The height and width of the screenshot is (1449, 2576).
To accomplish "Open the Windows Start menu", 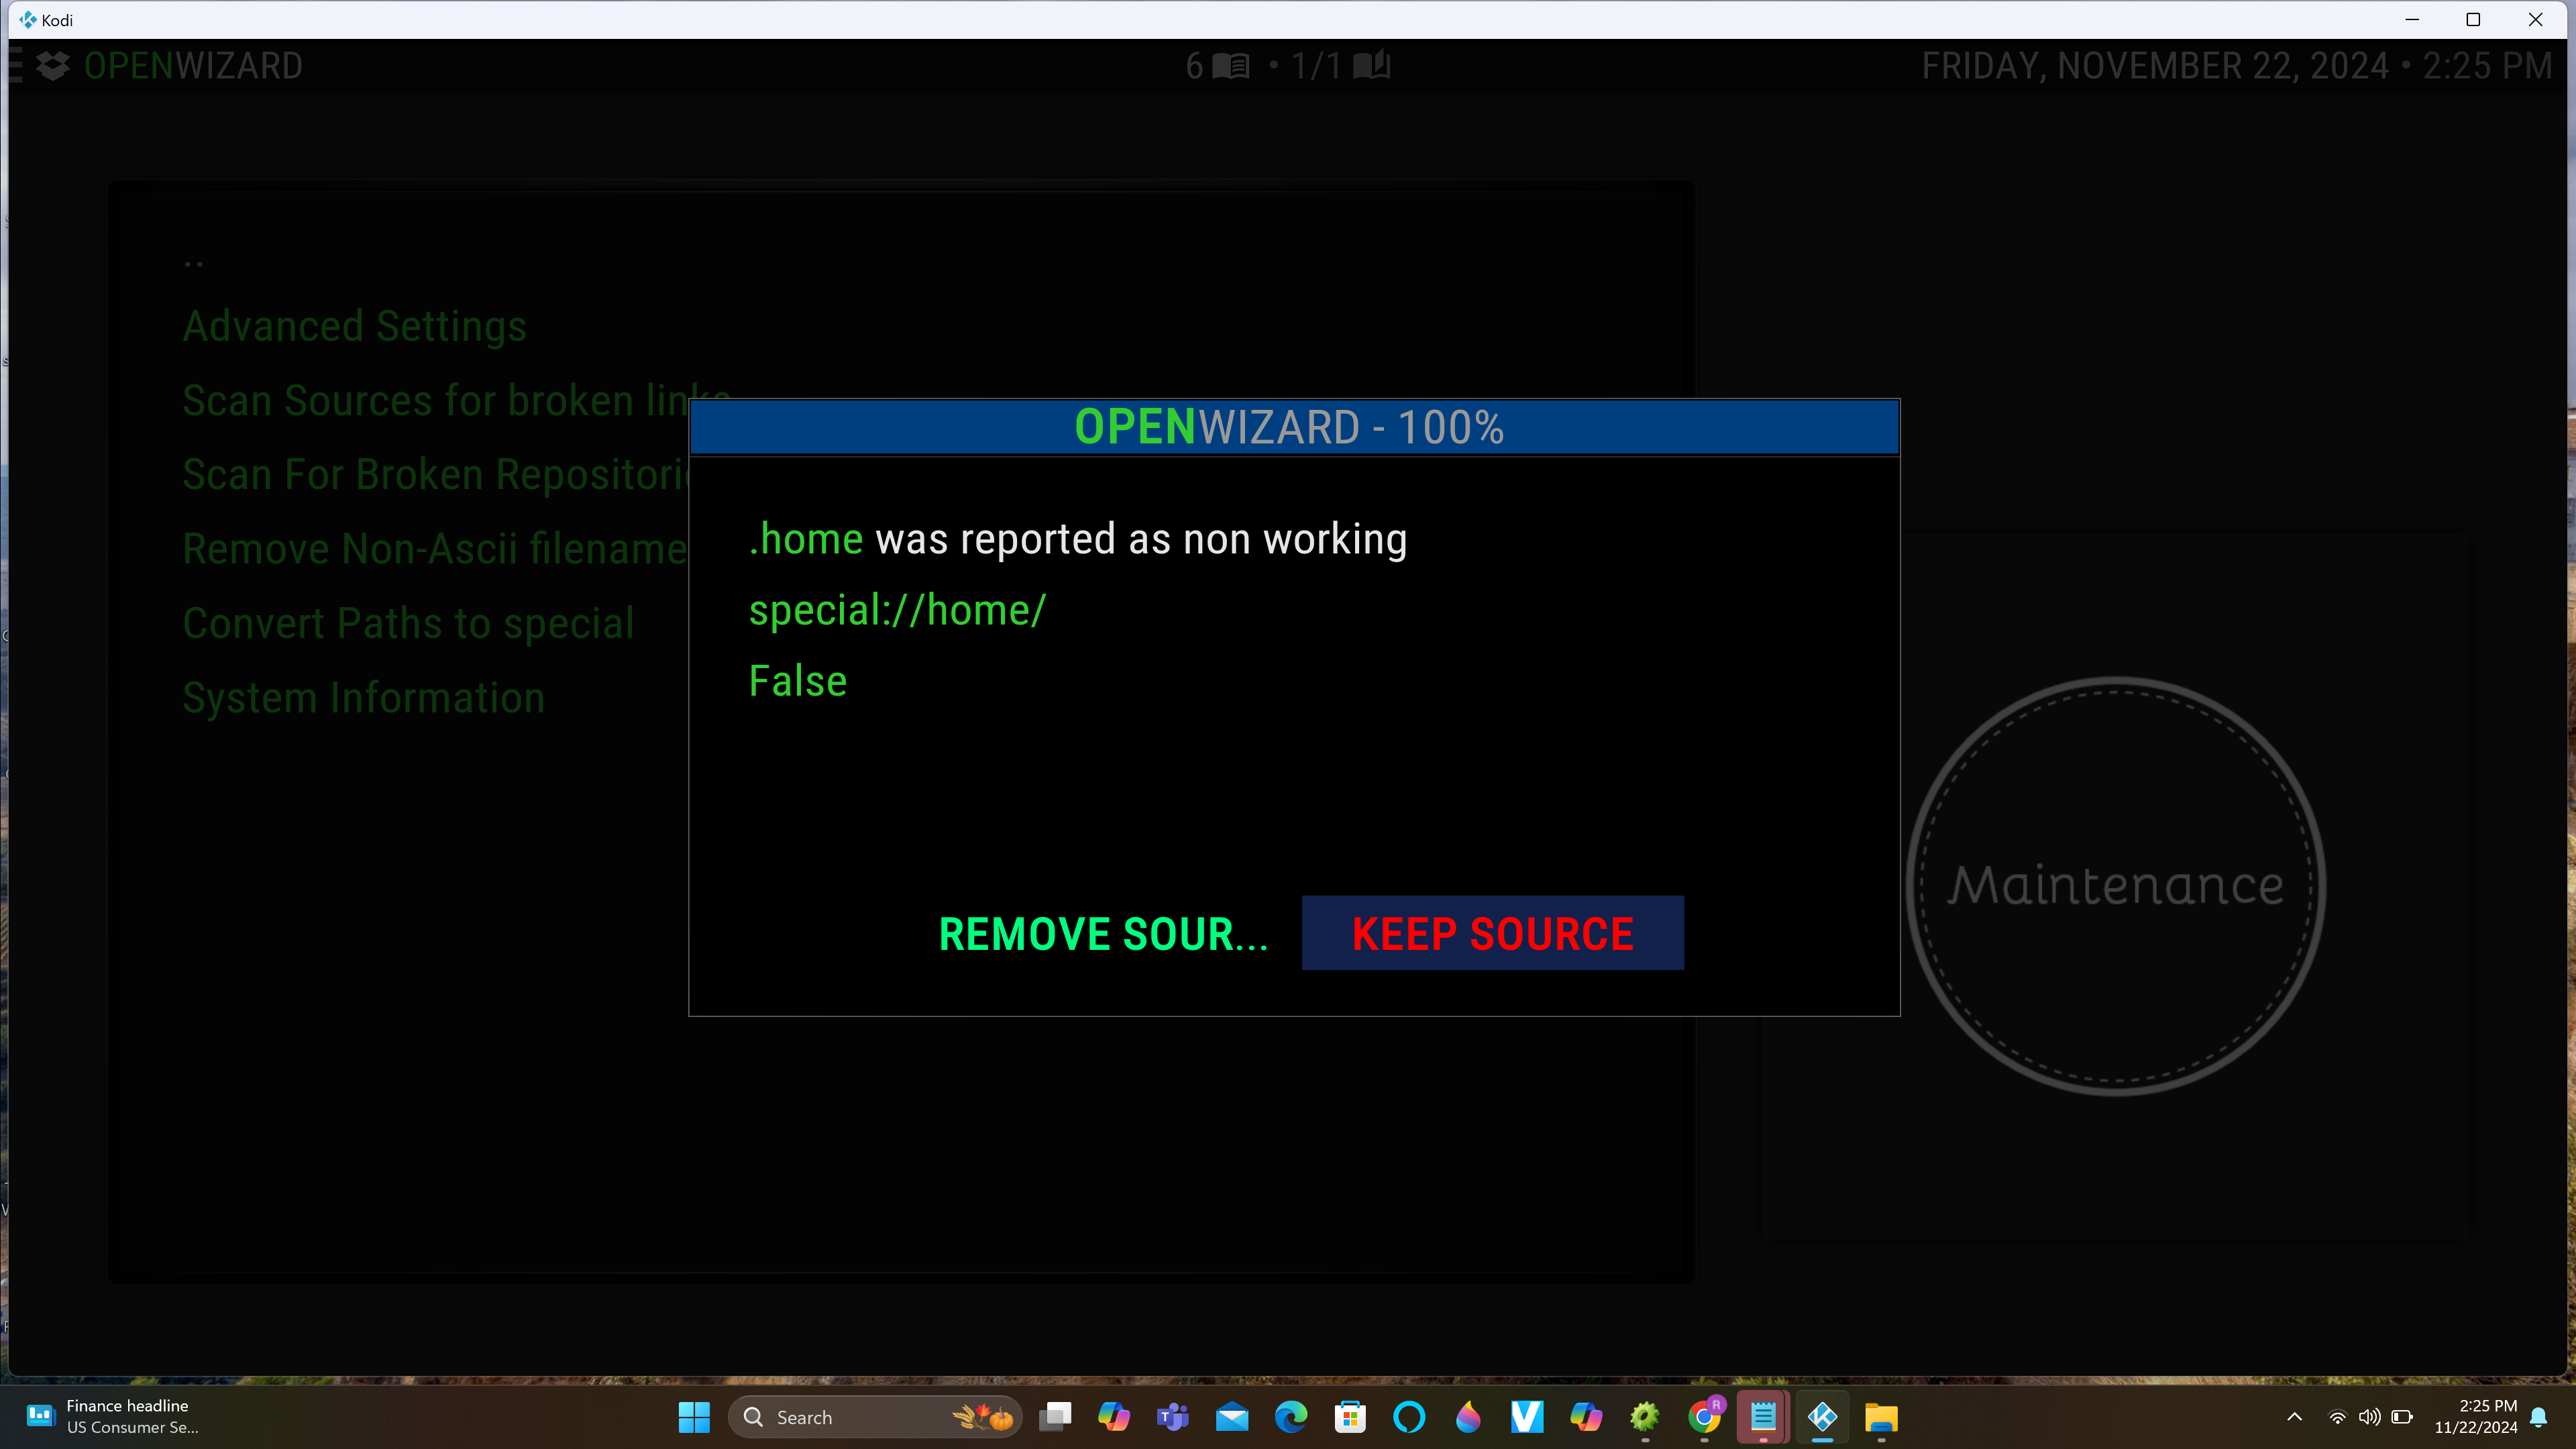I will pos(694,1417).
